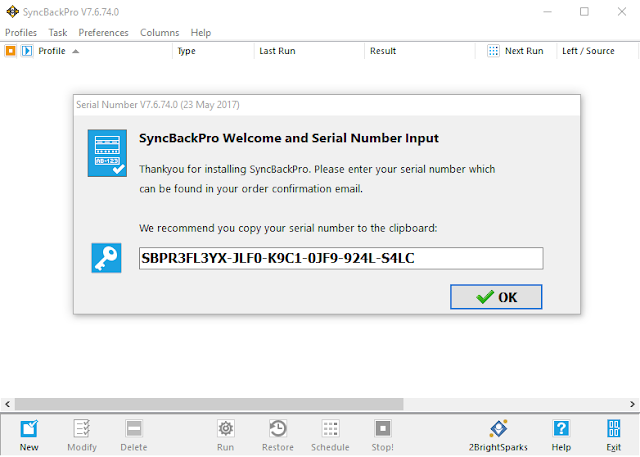640x457 pixels.
Task: Click the Last Run column header
Action: click(277, 51)
